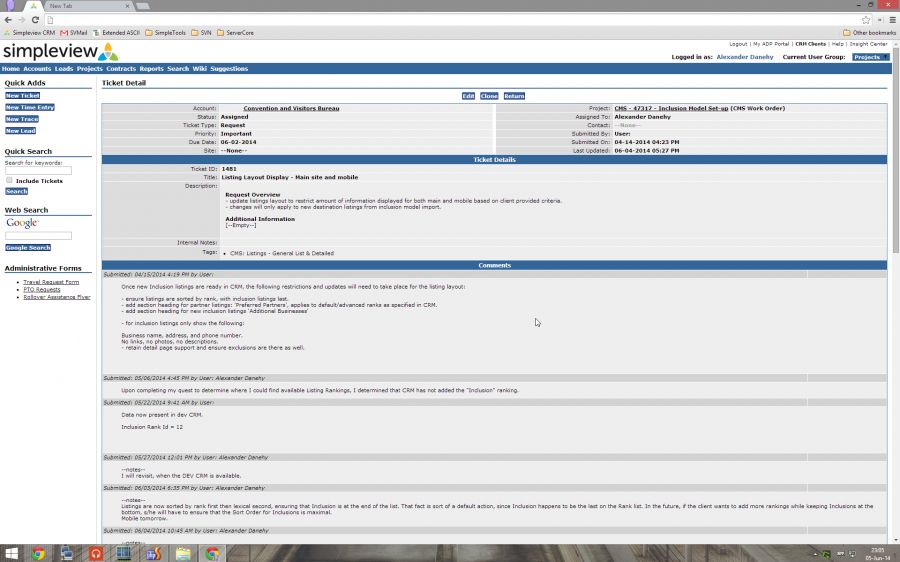This screenshot has height=562, width=900.
Task: Open the SimpleTools bookmark folder
Action: (165, 33)
